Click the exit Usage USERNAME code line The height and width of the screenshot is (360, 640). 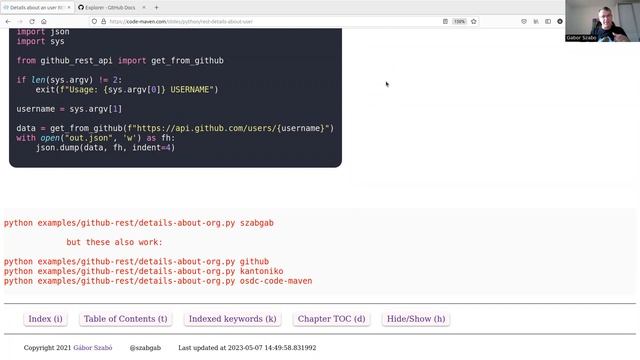click(127, 89)
